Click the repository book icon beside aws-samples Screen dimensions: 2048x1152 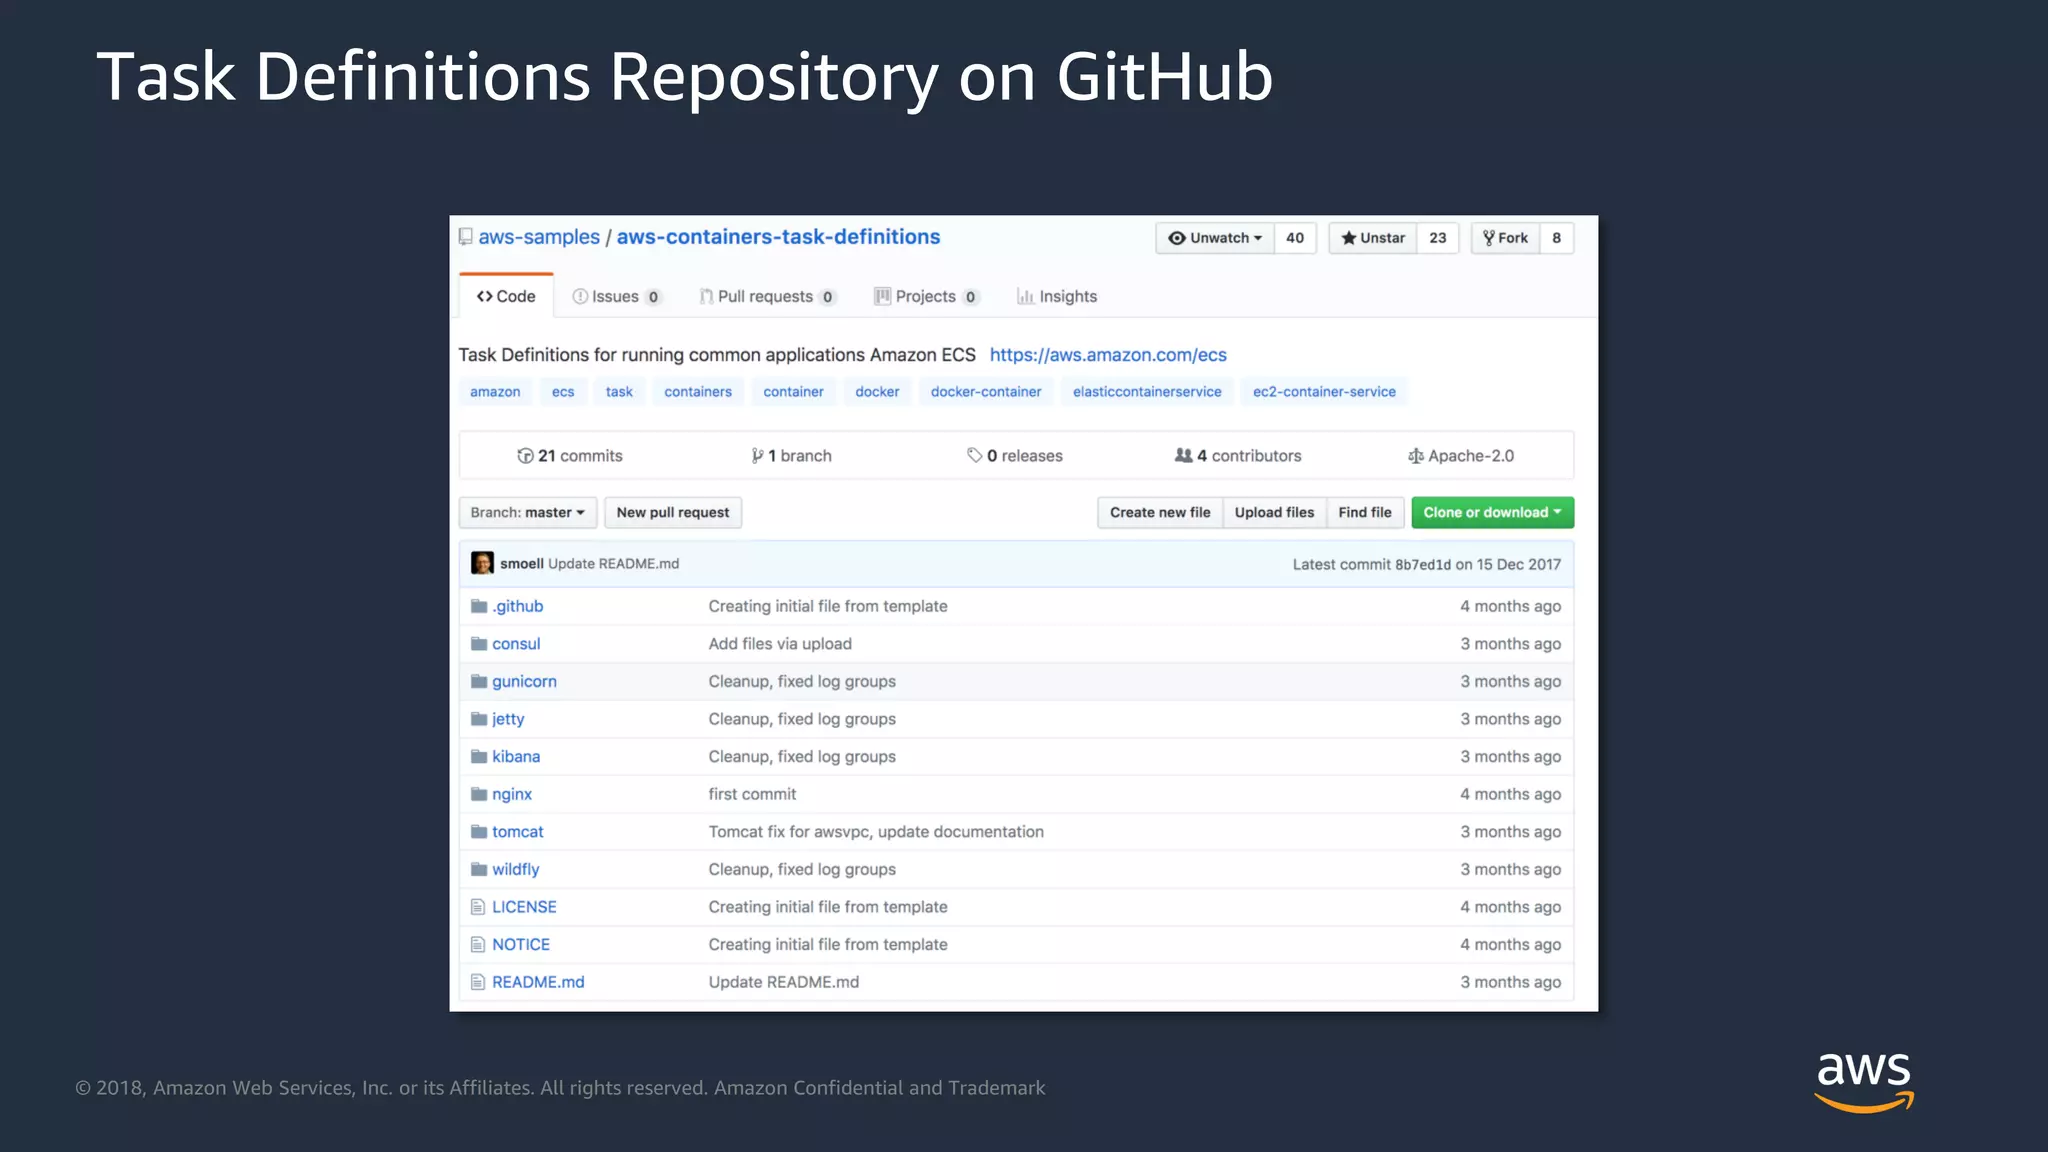[465, 237]
